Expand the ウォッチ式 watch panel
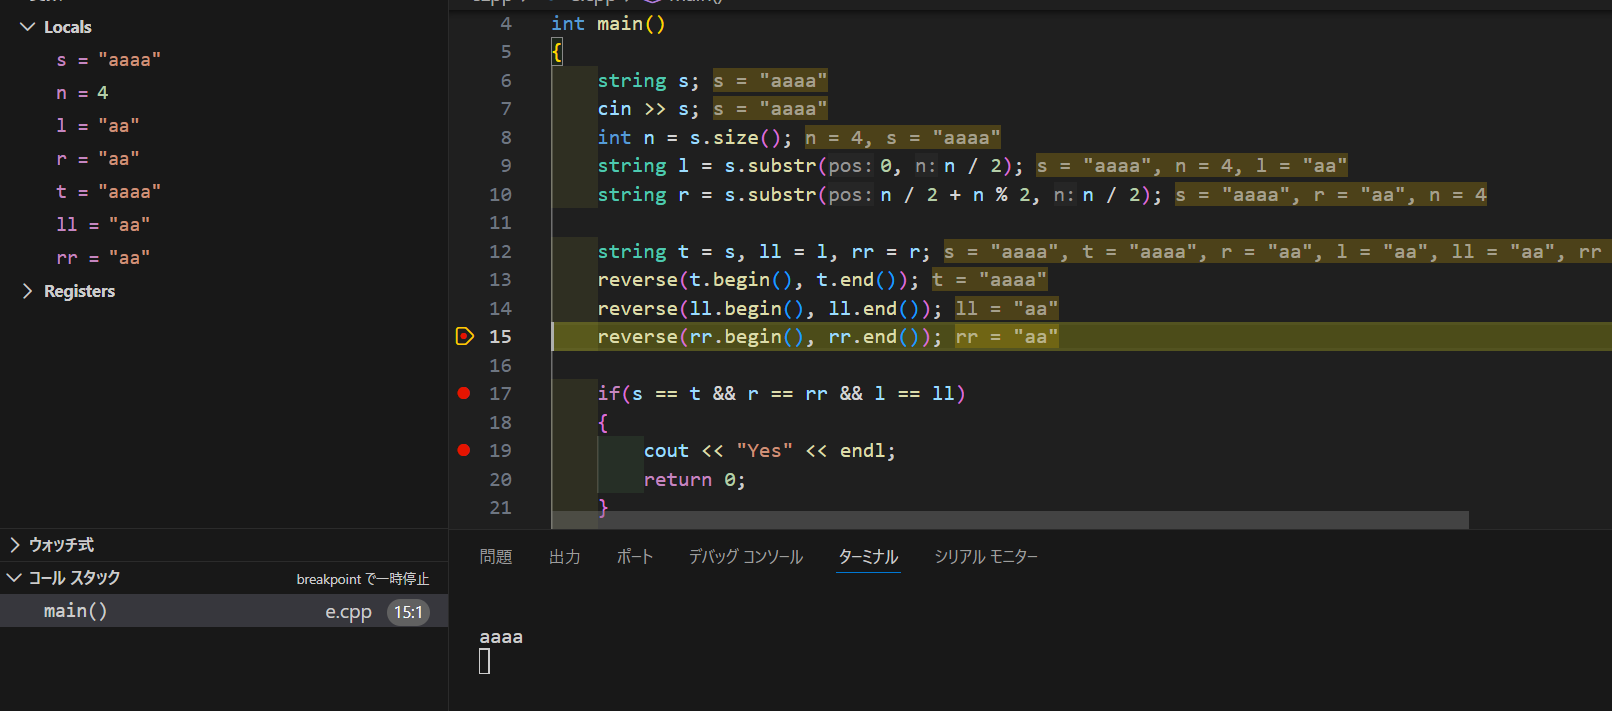Screen dimensions: 1612x711 pos(15,545)
